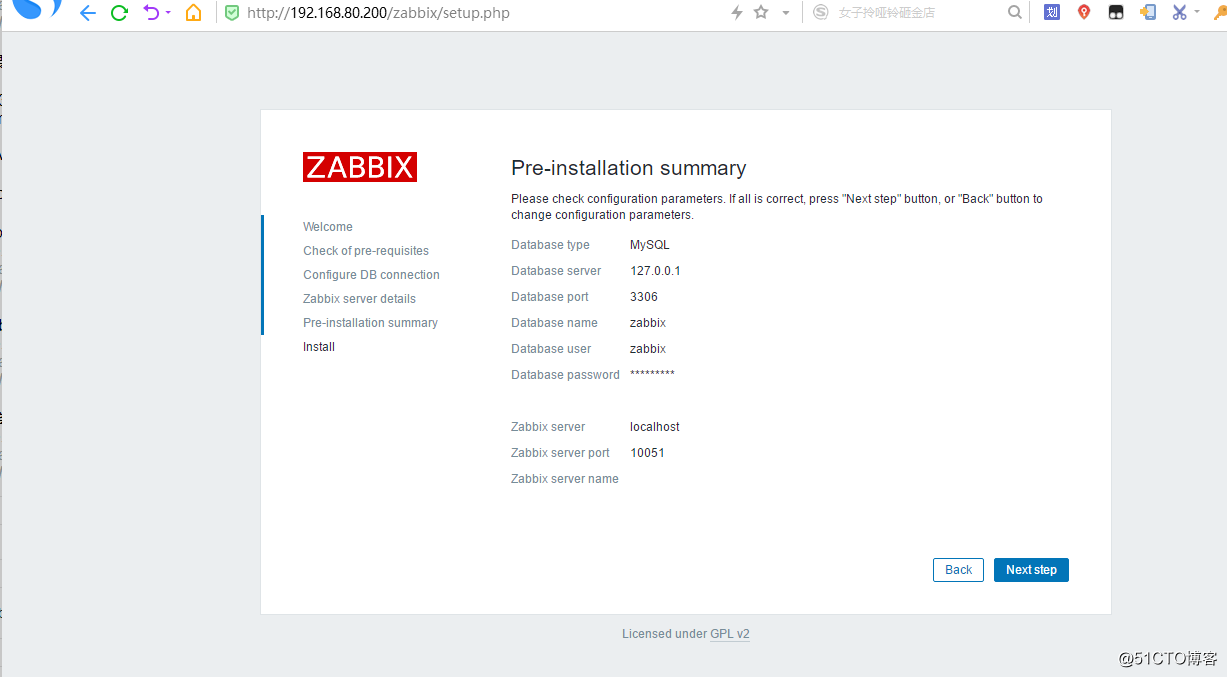This screenshot has height=677, width=1227.
Task: Click the blue device sync extension icon
Action: (1148, 13)
